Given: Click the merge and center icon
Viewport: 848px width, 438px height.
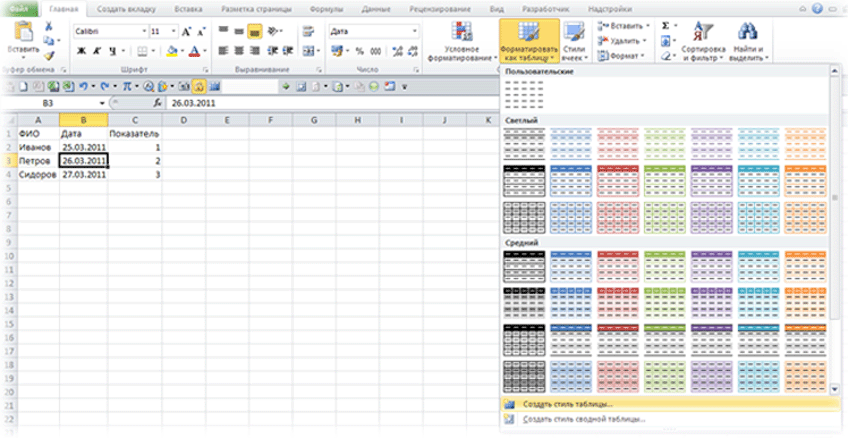Looking at the screenshot, I should pyautogui.click(x=307, y=51).
